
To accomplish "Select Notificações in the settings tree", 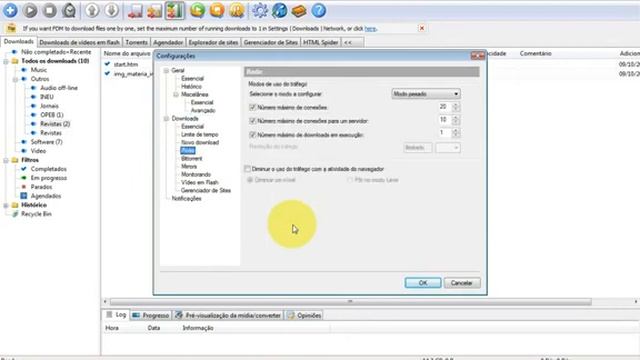I will coord(187,198).
